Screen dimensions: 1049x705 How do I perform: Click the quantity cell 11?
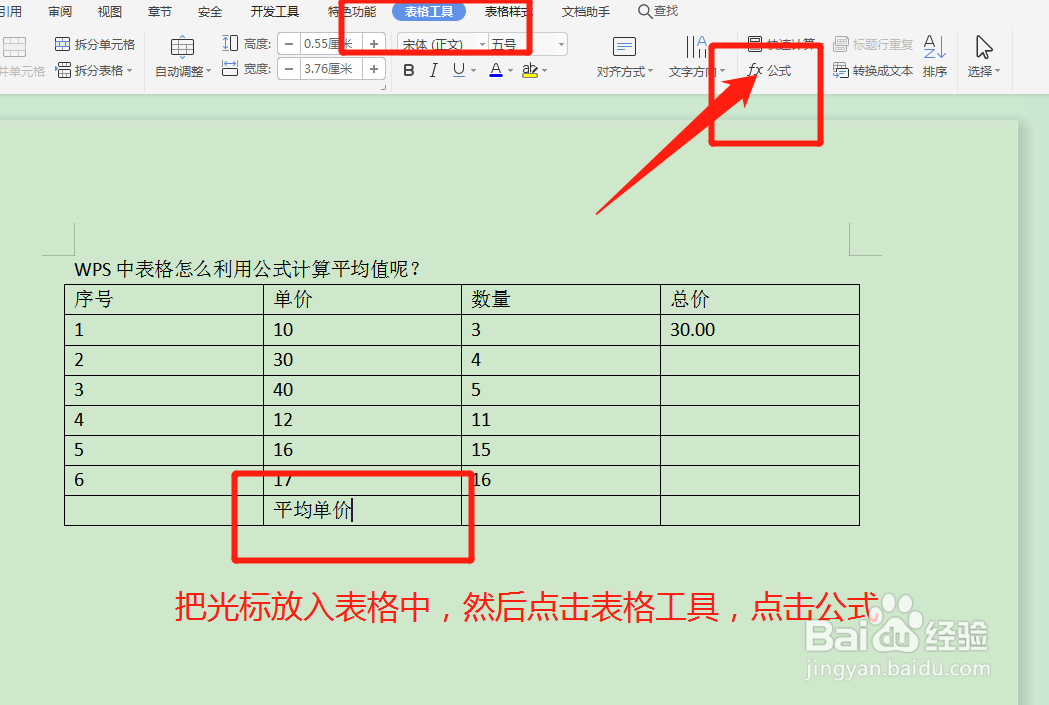(x=561, y=420)
